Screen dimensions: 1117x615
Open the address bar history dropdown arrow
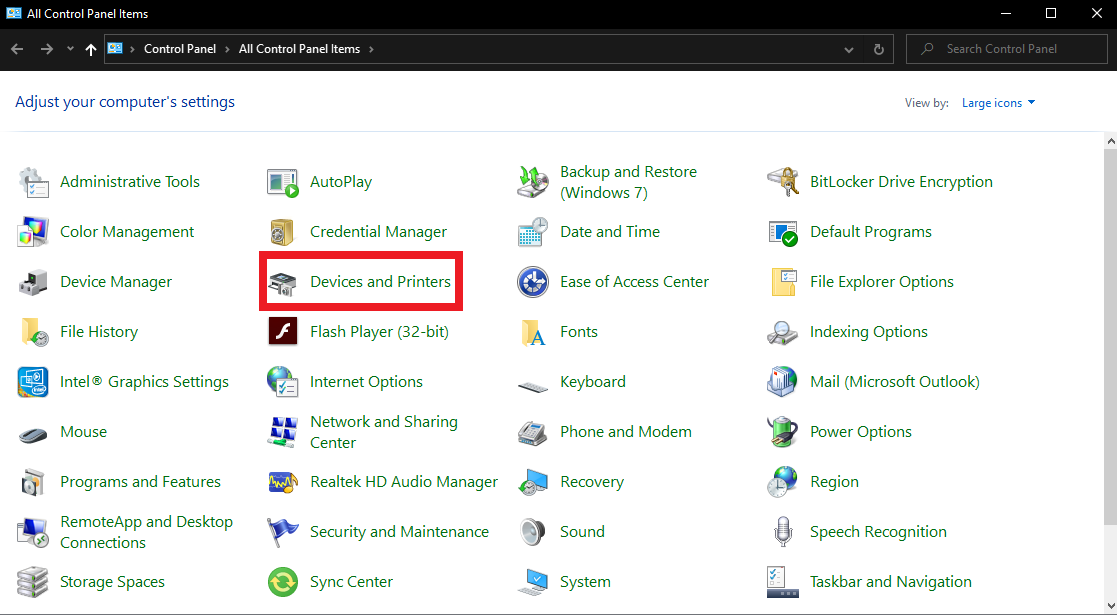tap(849, 49)
